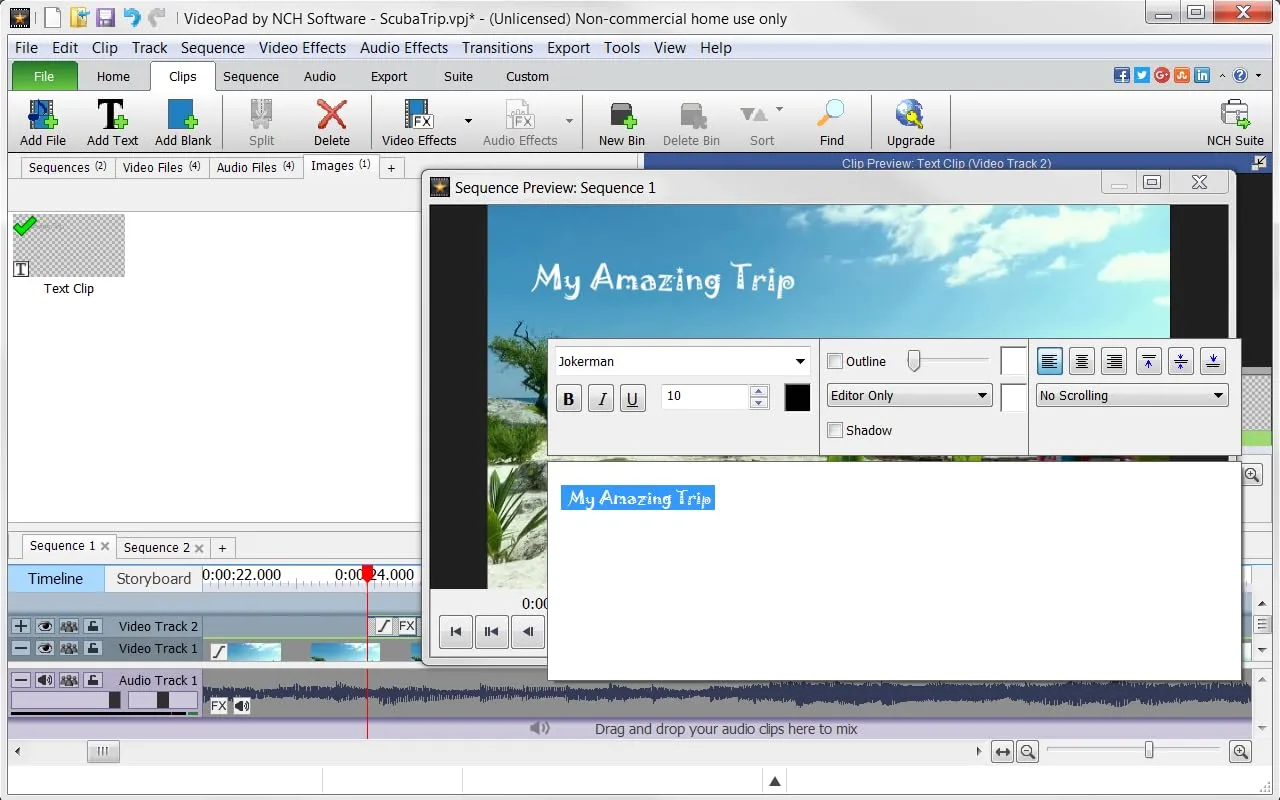
Task: Click the Add Blank clip icon
Action: [183, 122]
